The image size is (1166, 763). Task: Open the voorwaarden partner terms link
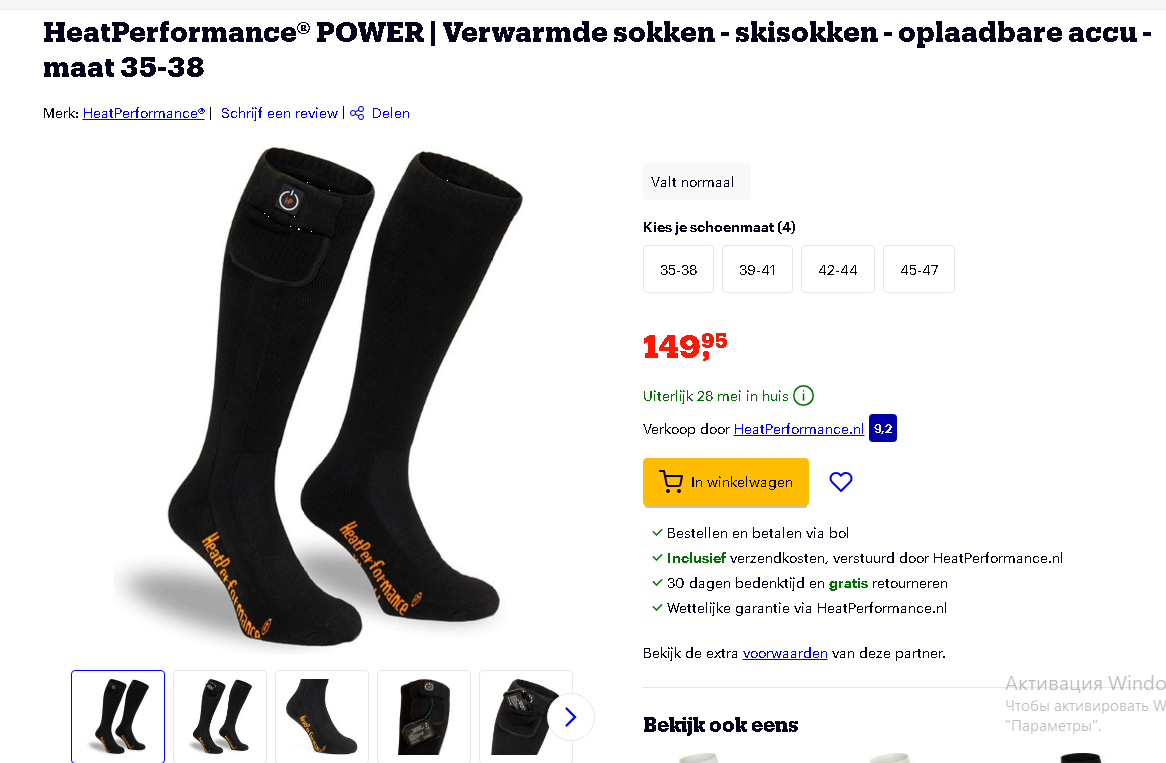coord(785,653)
